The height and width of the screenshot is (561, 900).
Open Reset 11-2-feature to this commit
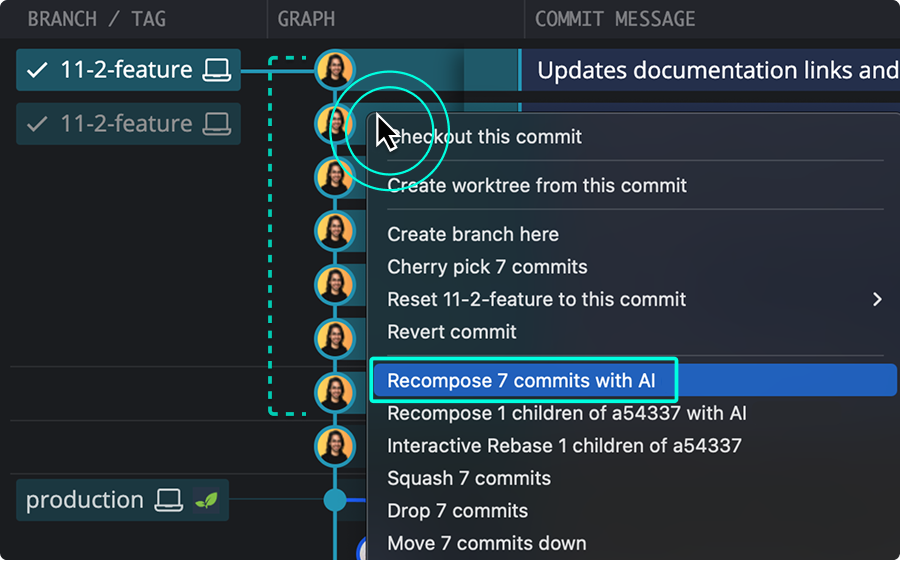pyautogui.click(x=537, y=299)
